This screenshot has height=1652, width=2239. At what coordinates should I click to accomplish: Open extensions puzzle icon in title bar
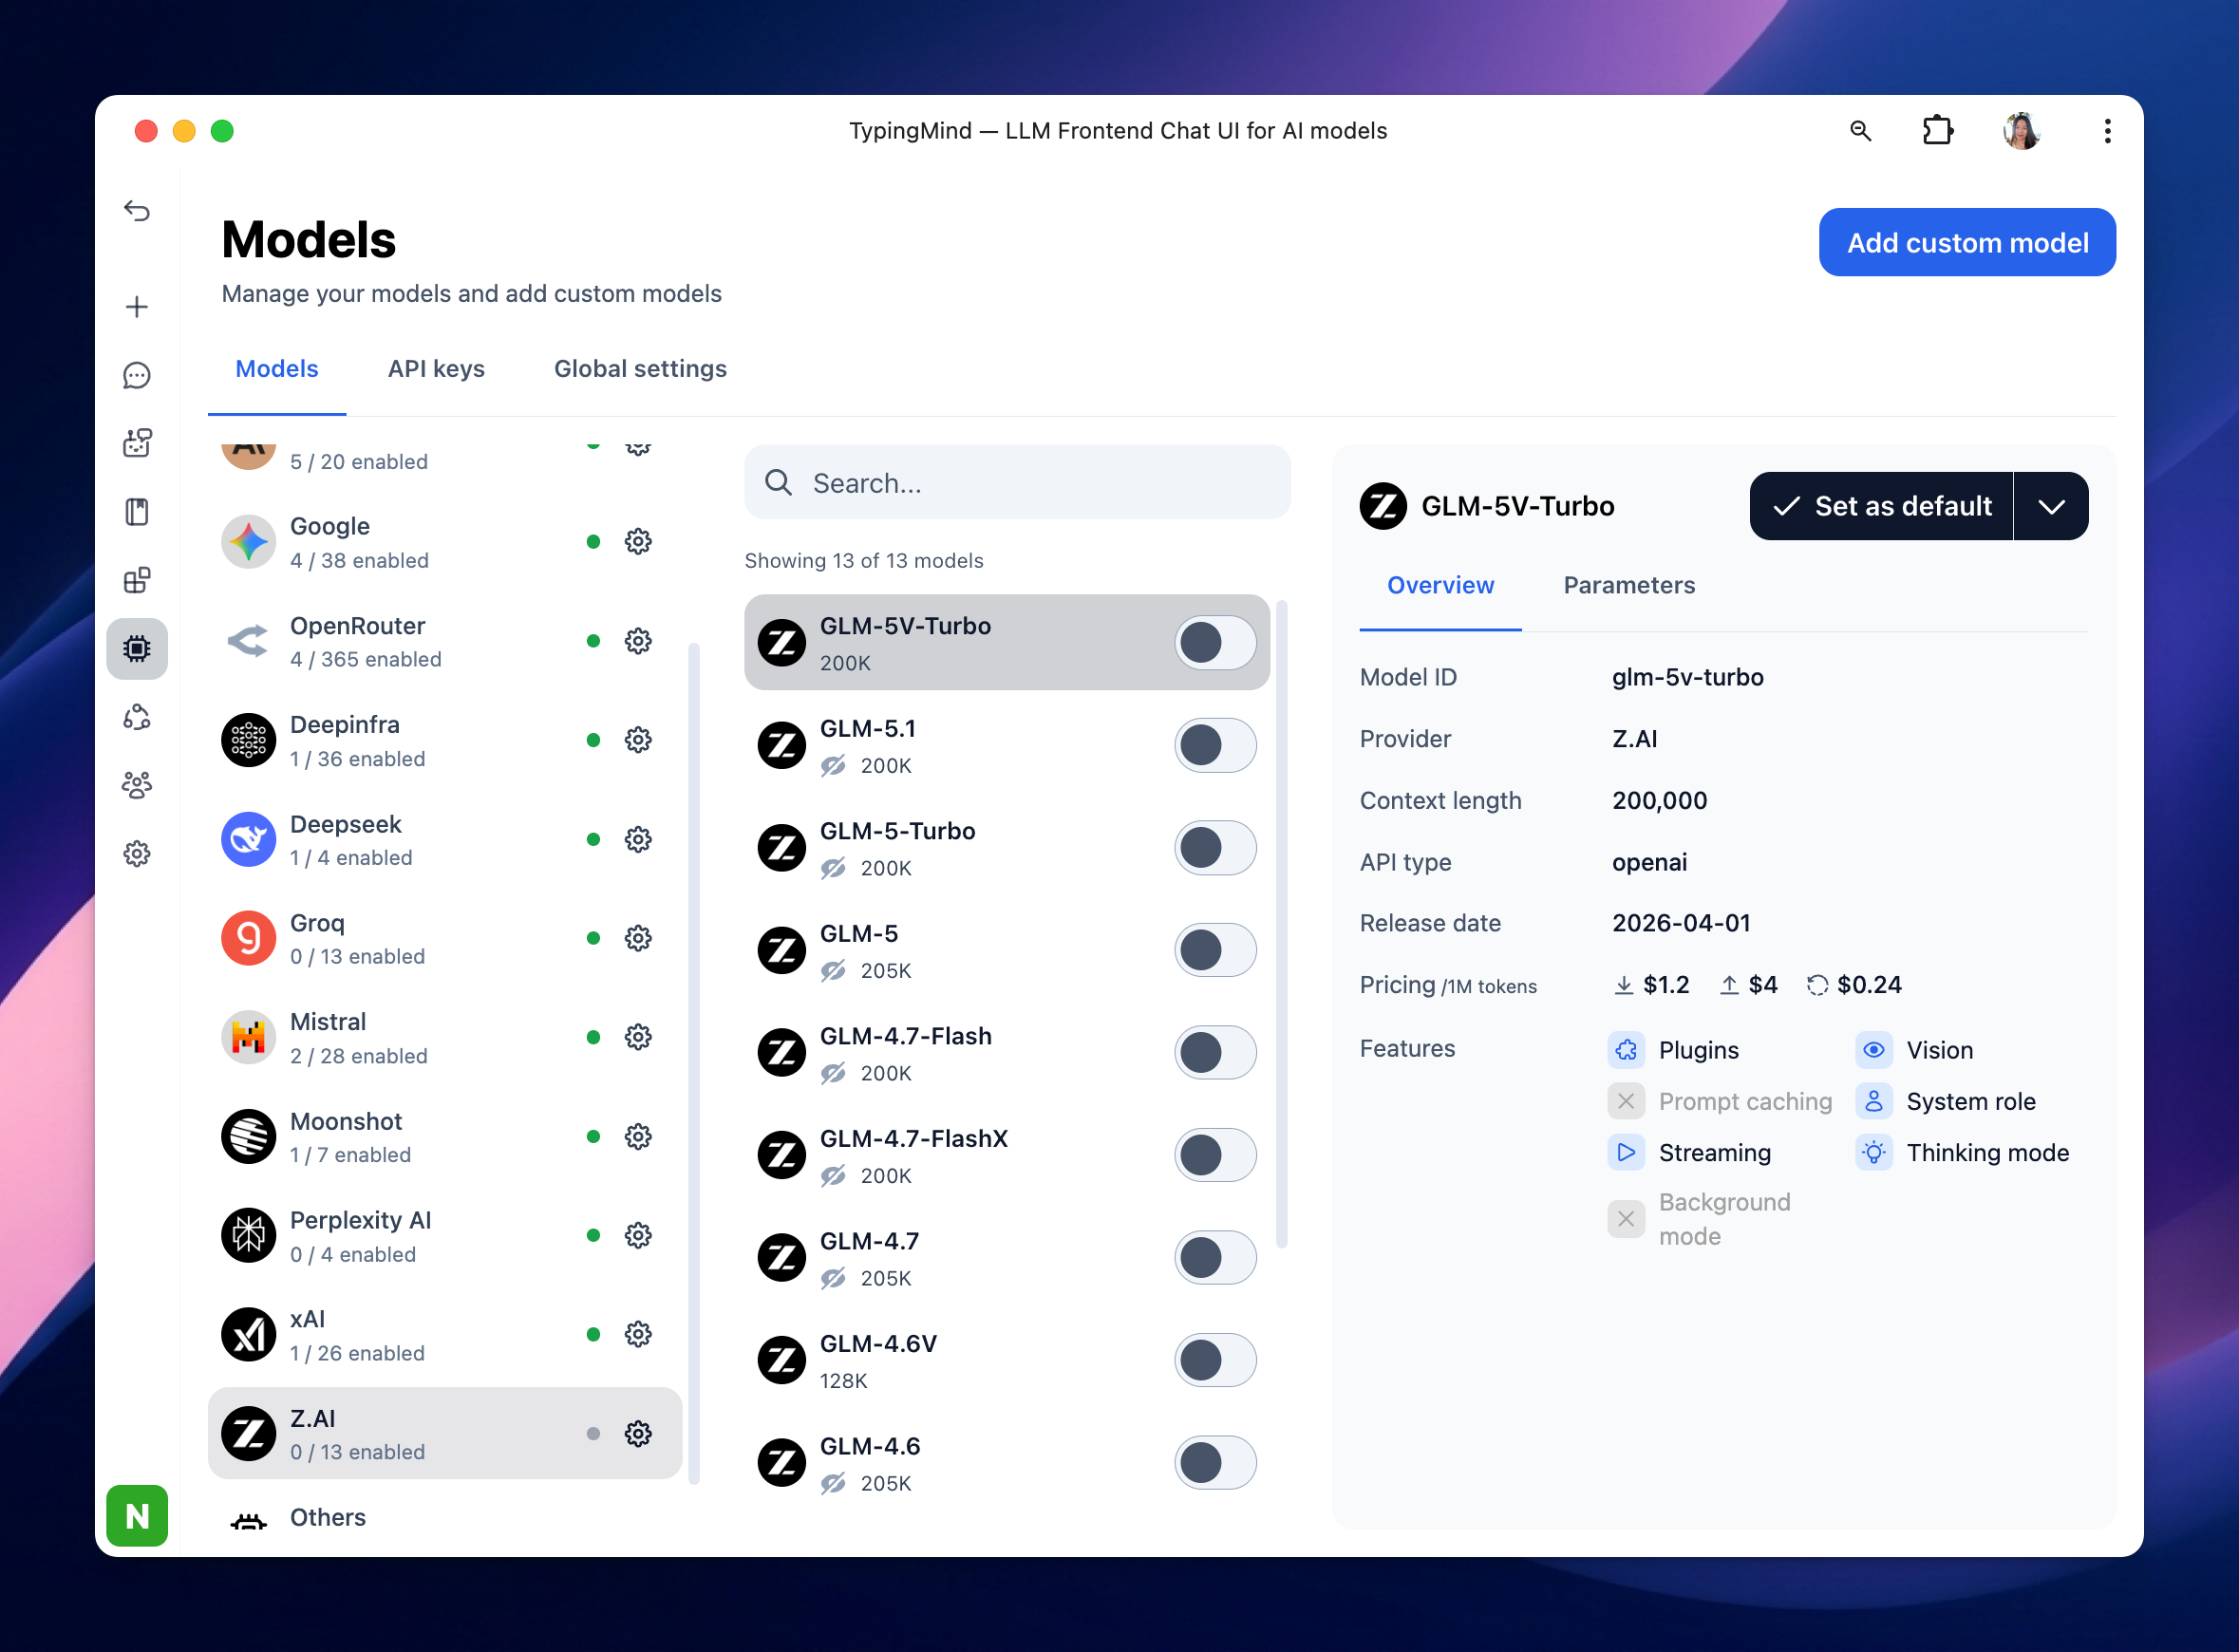(1938, 131)
